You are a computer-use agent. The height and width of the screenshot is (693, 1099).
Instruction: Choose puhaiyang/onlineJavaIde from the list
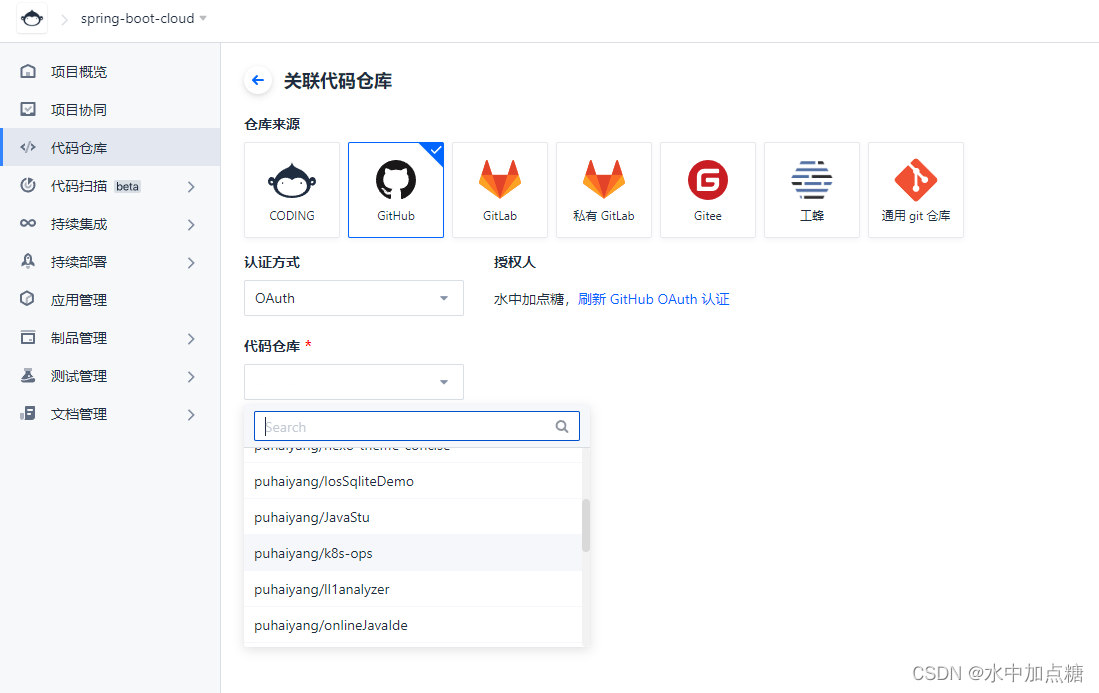pos(413,625)
